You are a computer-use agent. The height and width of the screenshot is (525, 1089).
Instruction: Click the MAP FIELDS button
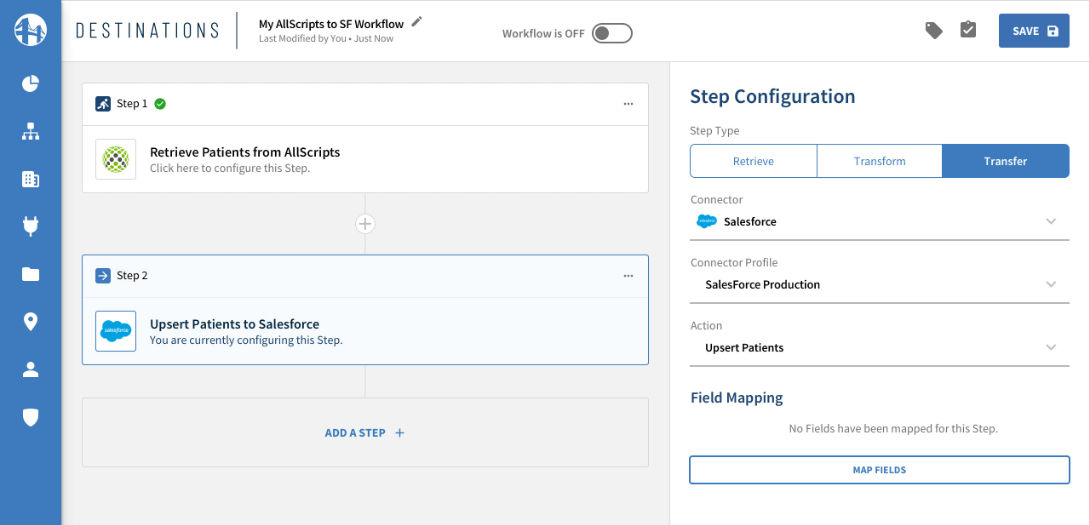879,469
